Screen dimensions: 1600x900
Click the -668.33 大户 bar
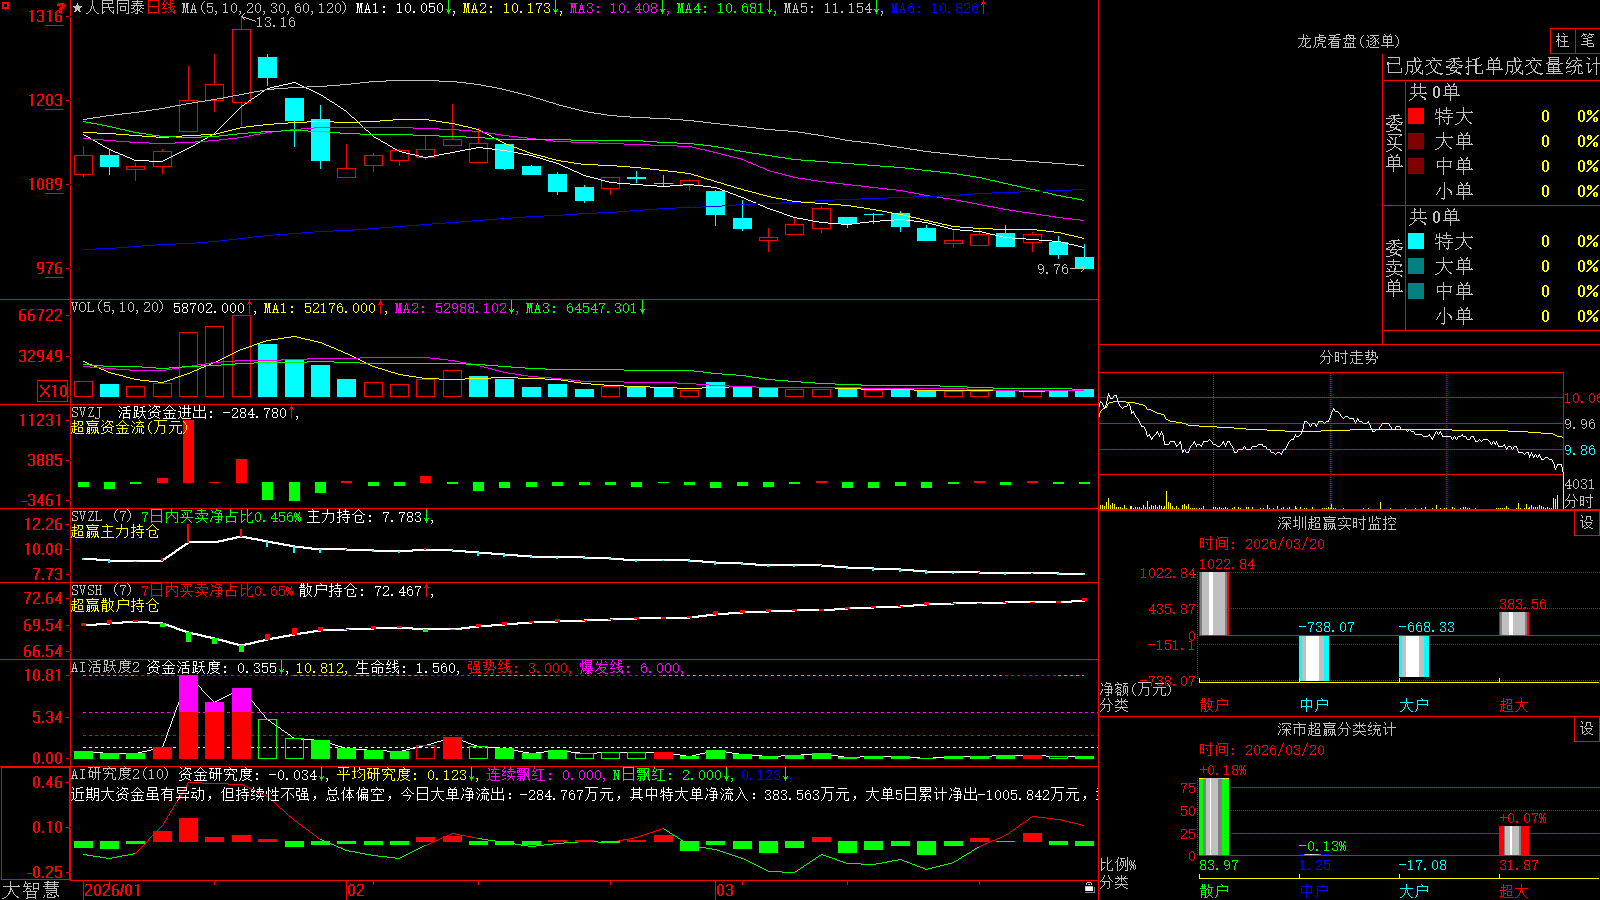[1414, 656]
